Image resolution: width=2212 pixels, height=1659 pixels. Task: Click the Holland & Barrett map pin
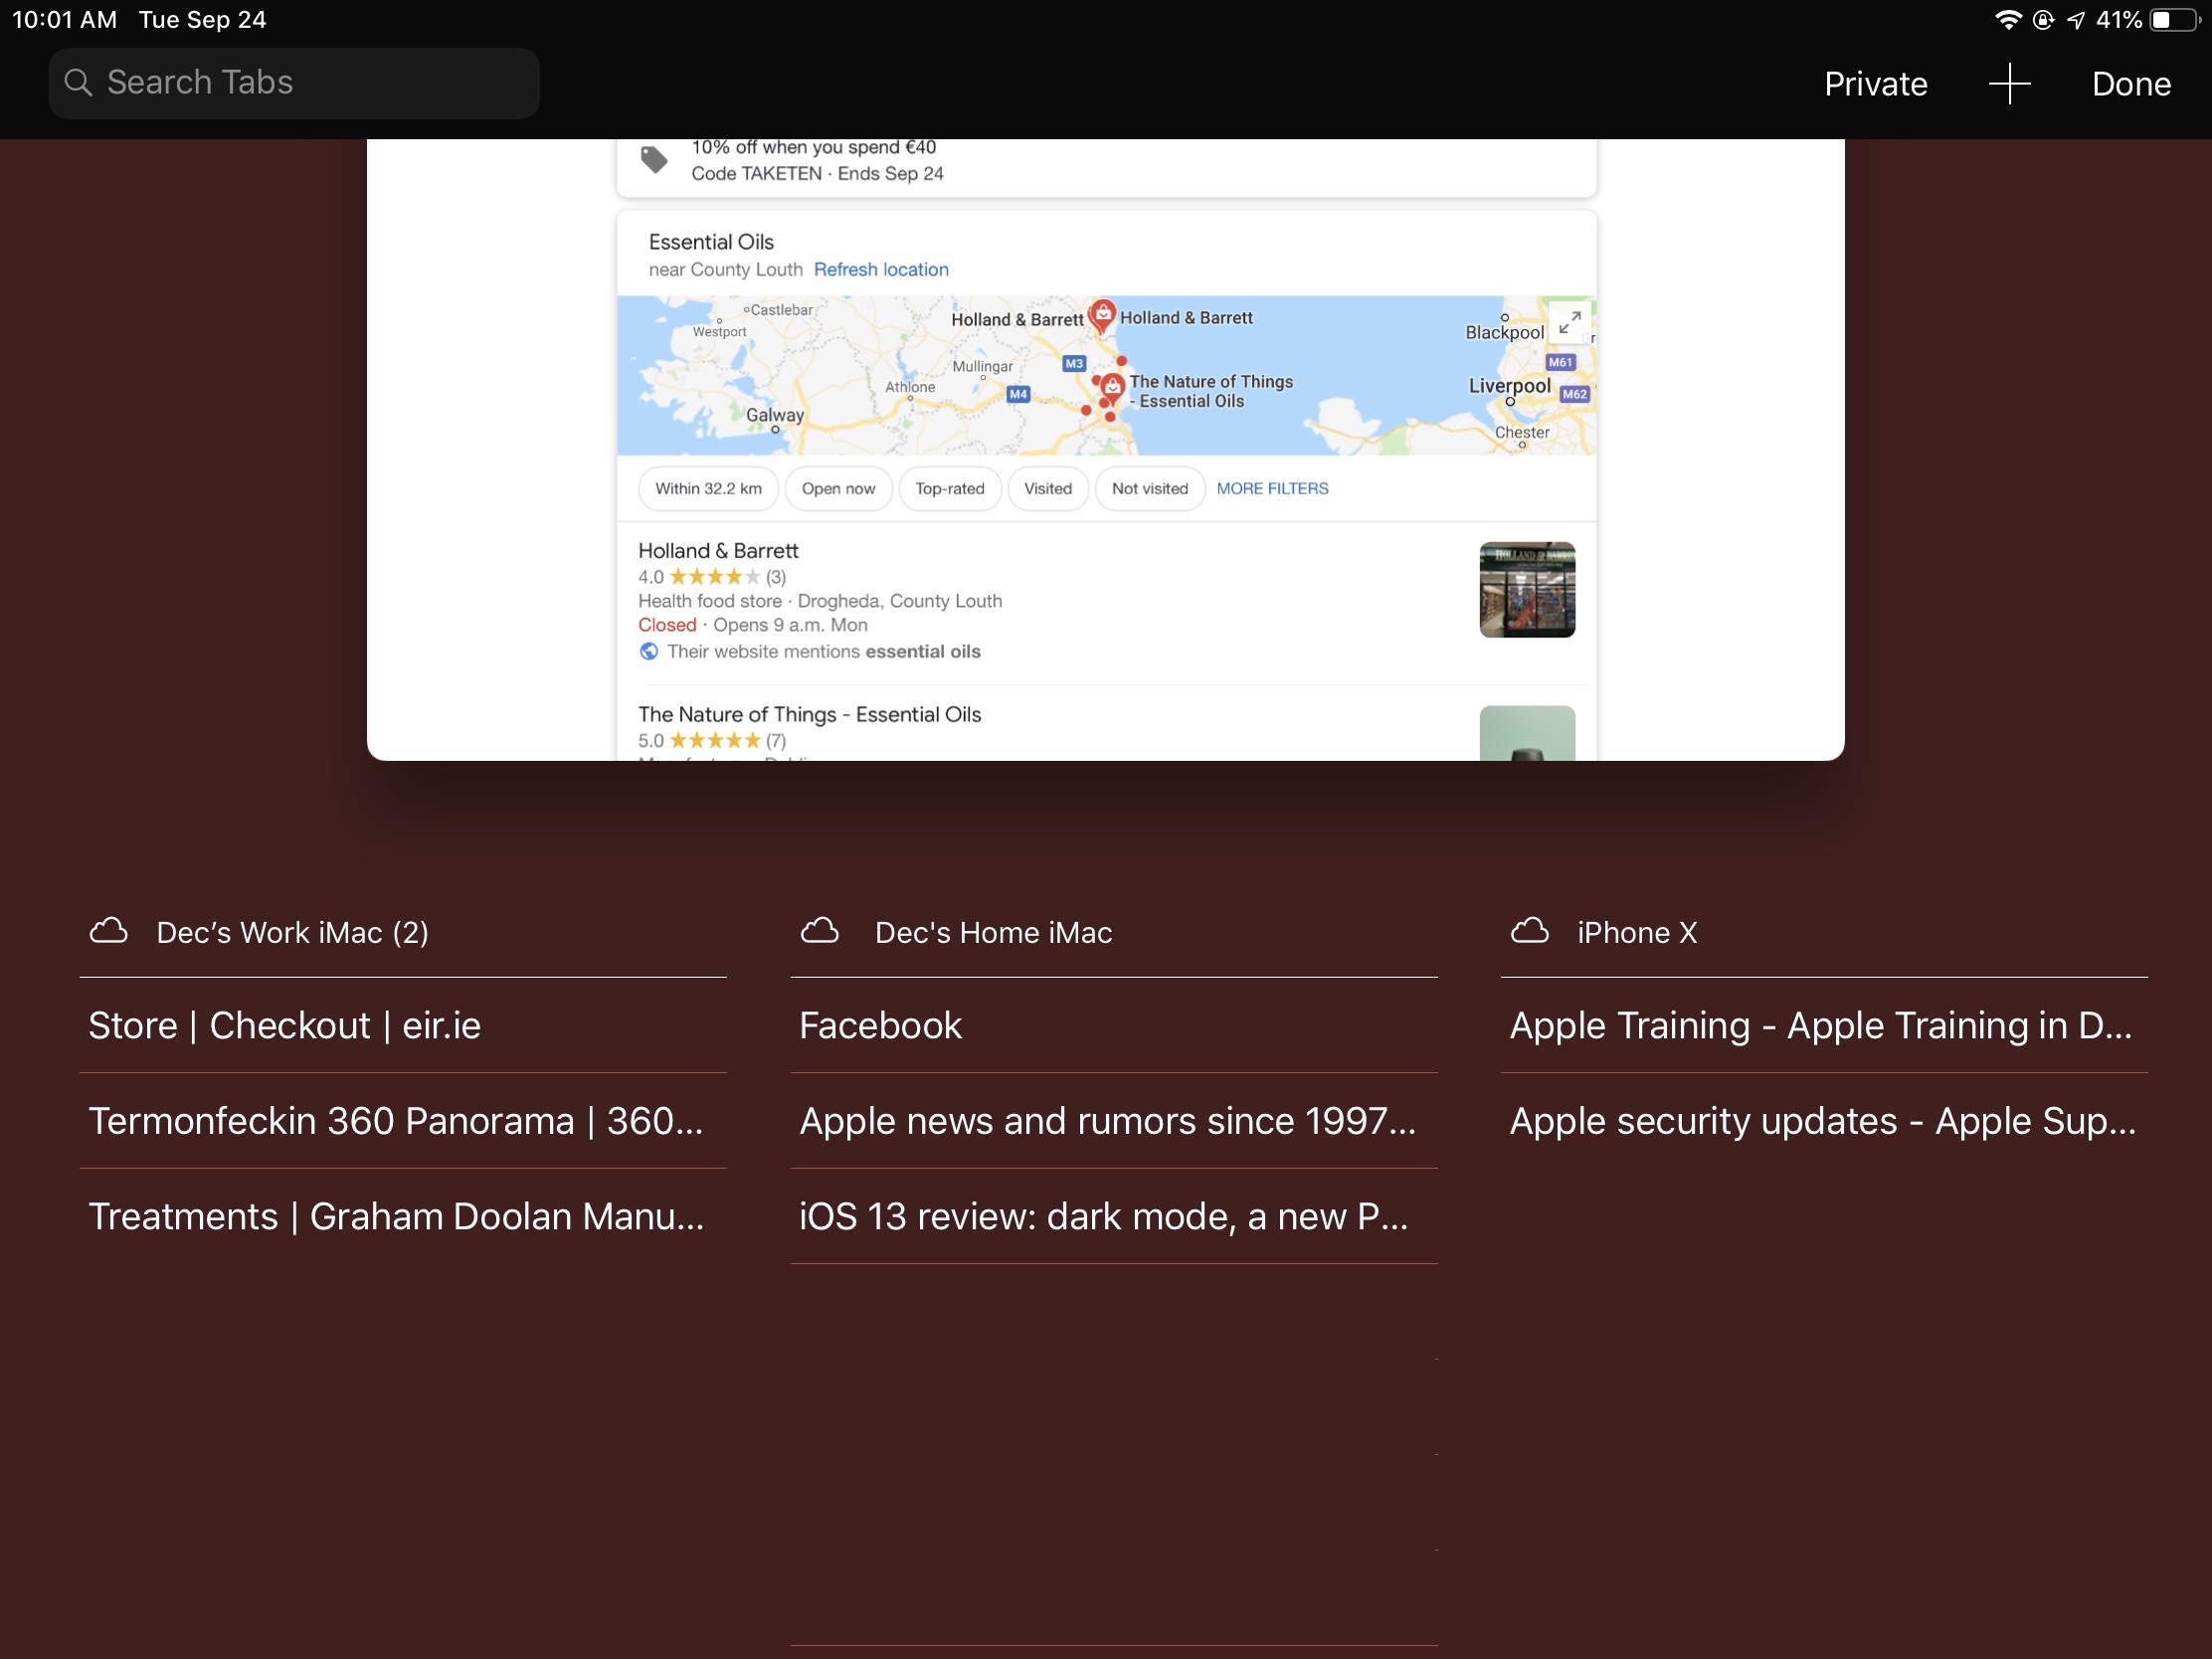(x=1101, y=315)
